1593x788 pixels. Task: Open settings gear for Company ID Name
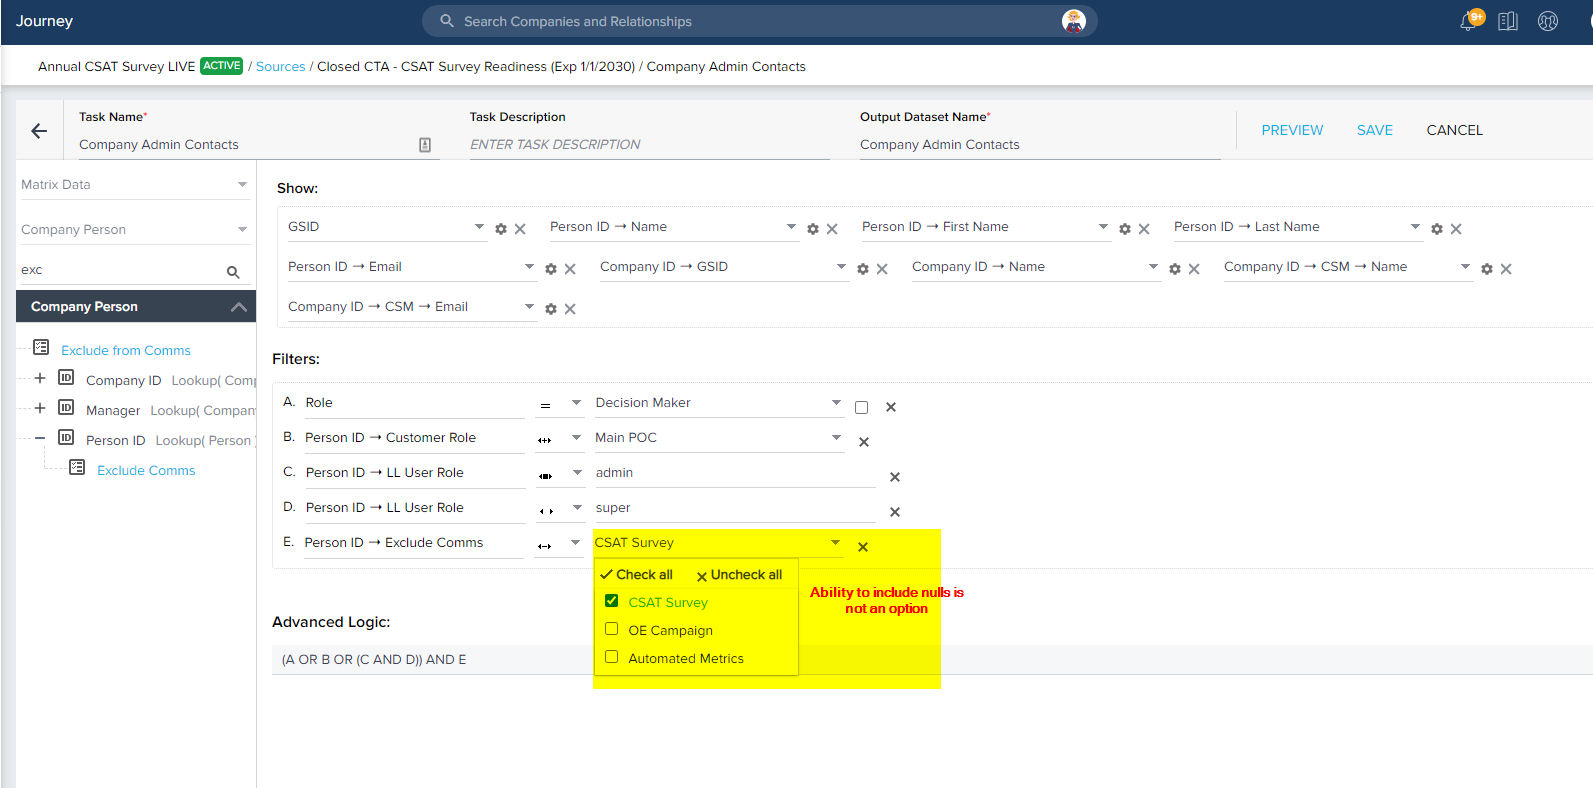pos(1175,269)
